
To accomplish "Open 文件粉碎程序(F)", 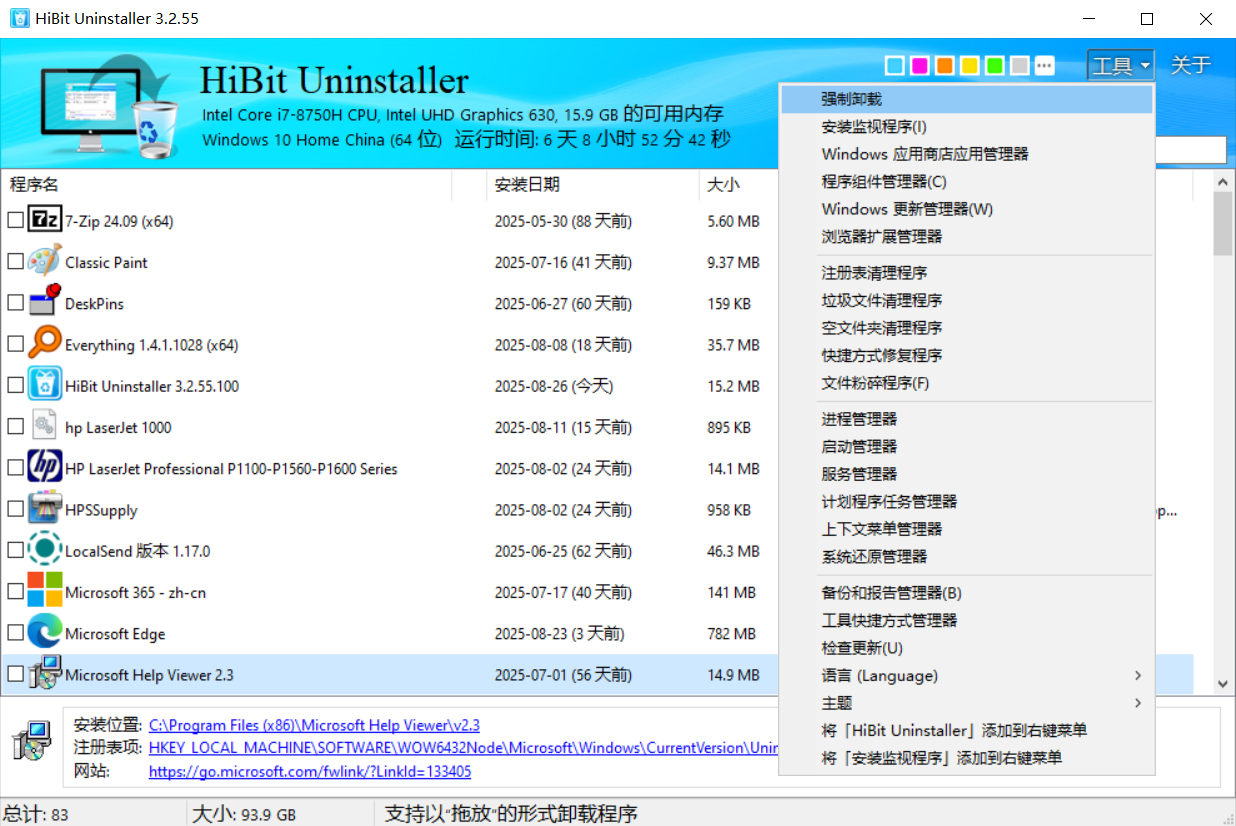I will [x=966, y=383].
